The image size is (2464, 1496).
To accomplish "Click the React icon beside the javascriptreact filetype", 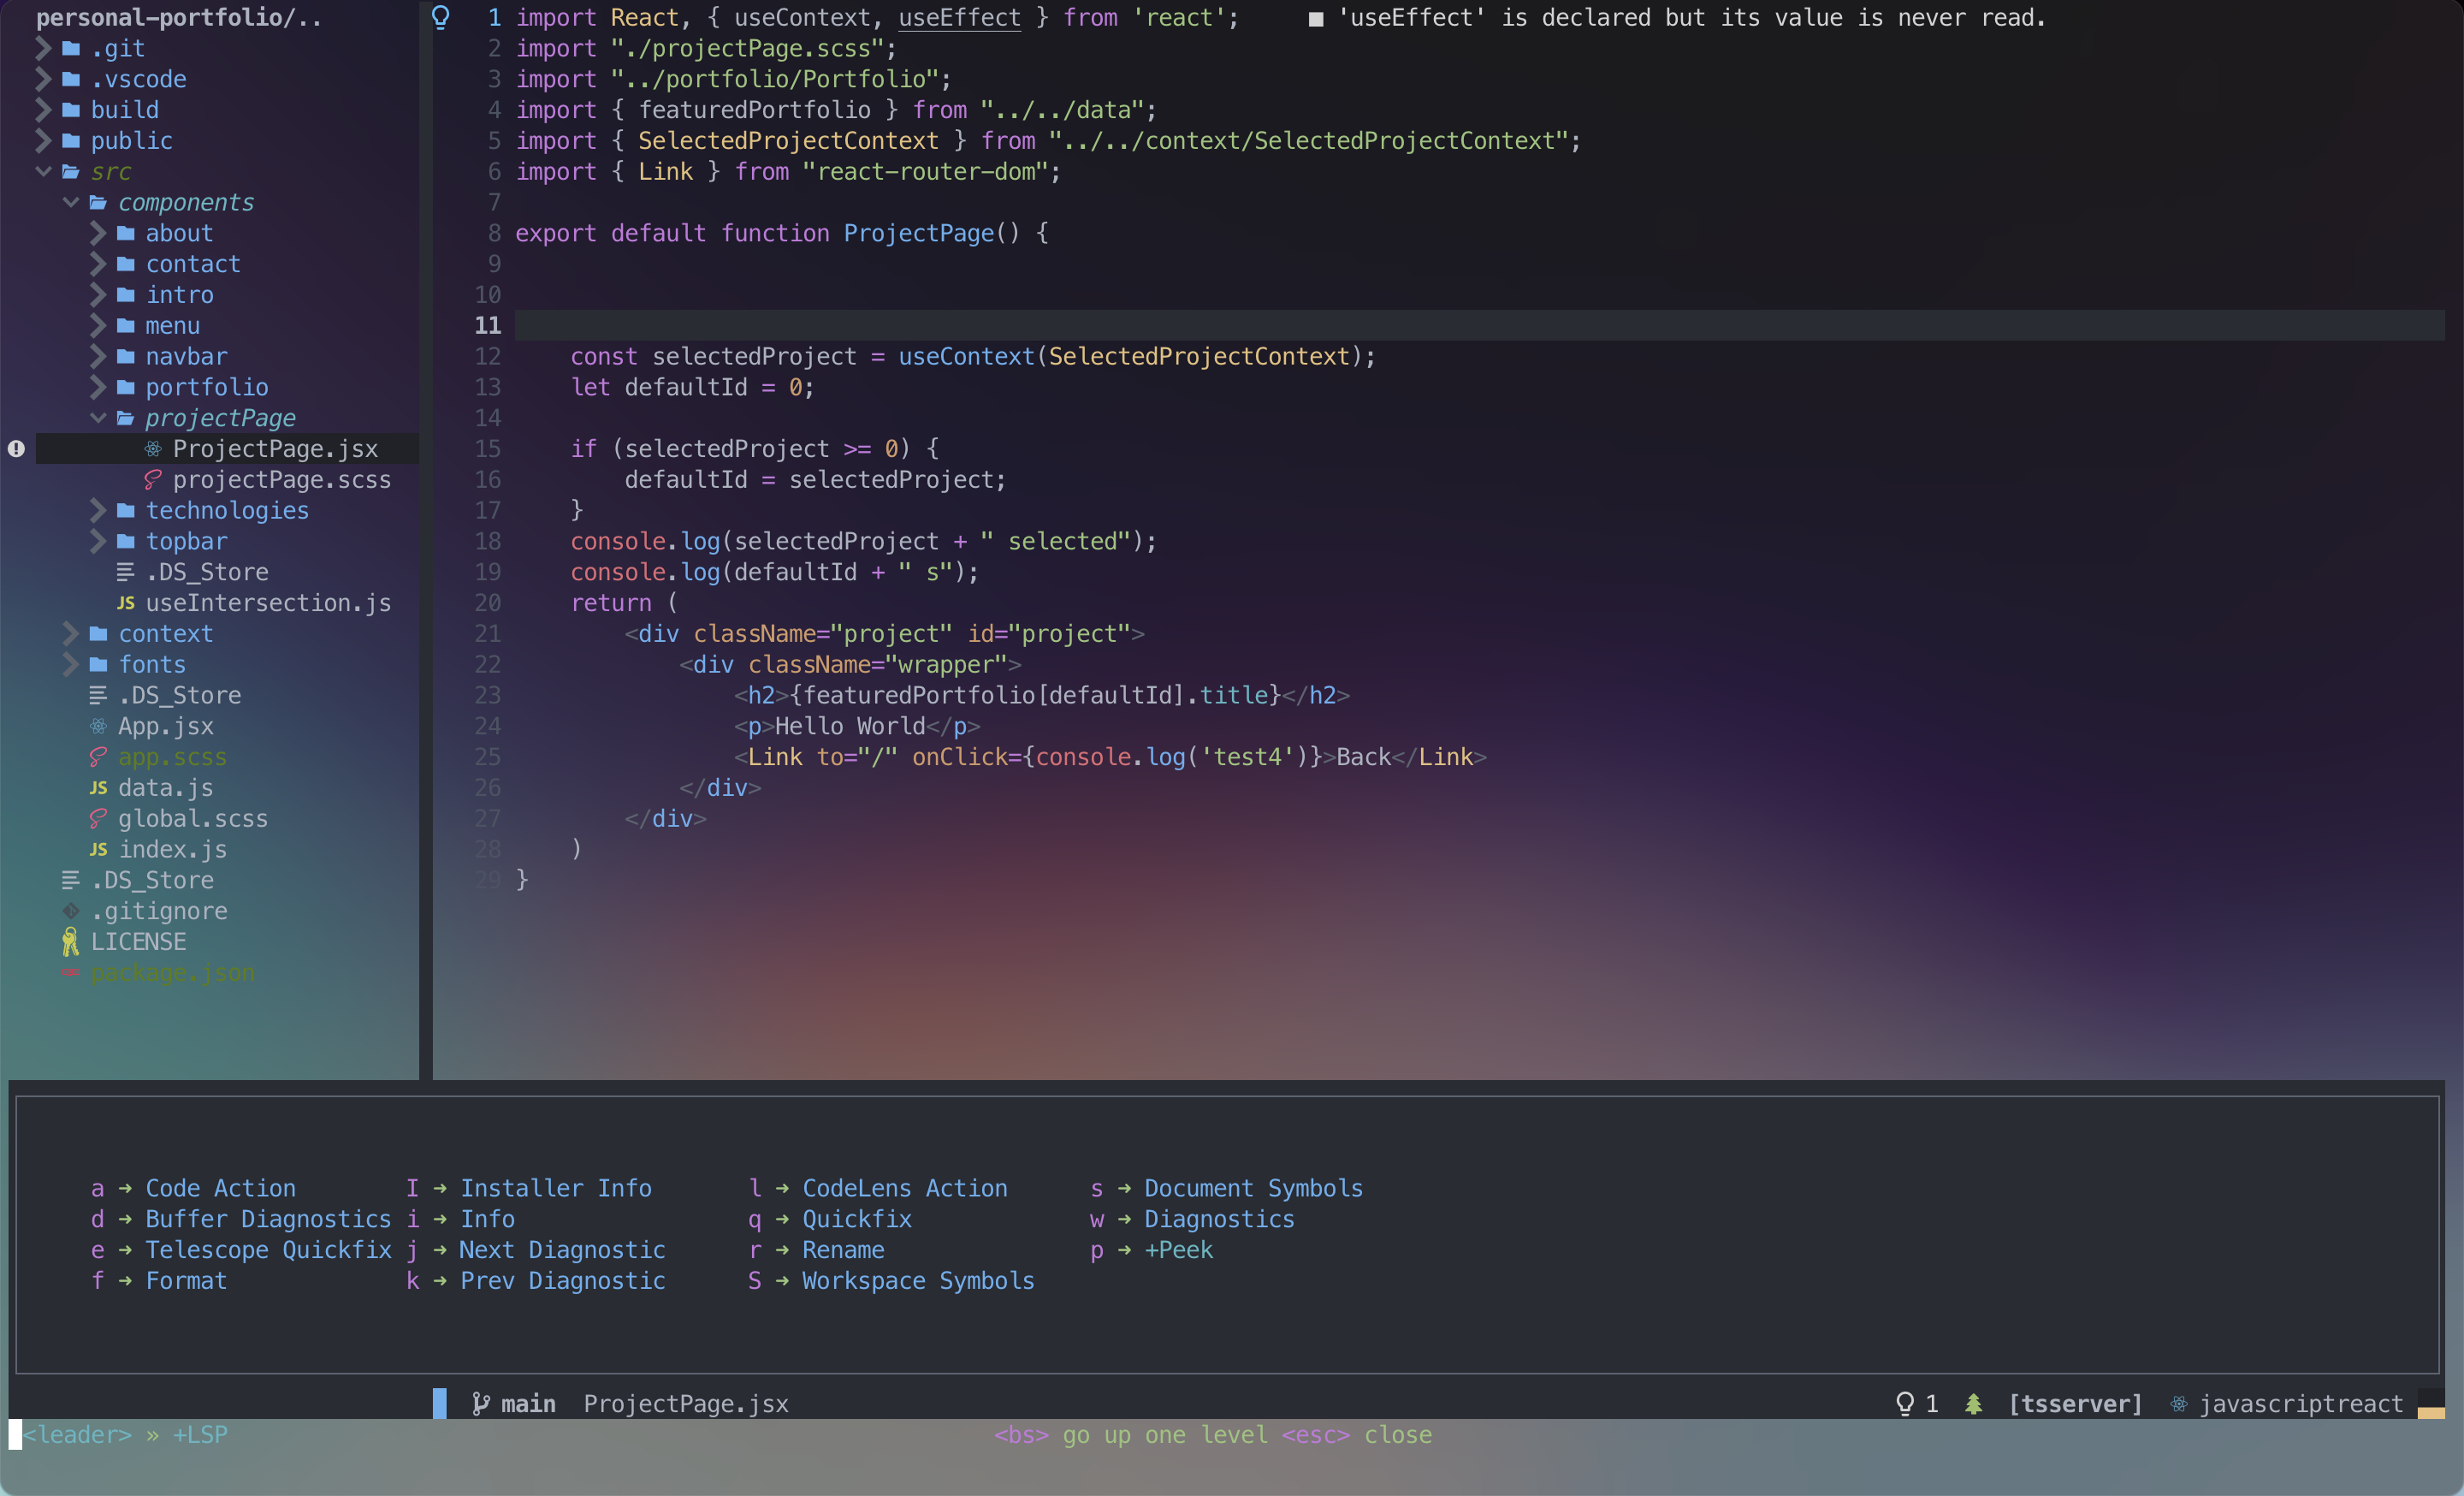I will 2178,1404.
